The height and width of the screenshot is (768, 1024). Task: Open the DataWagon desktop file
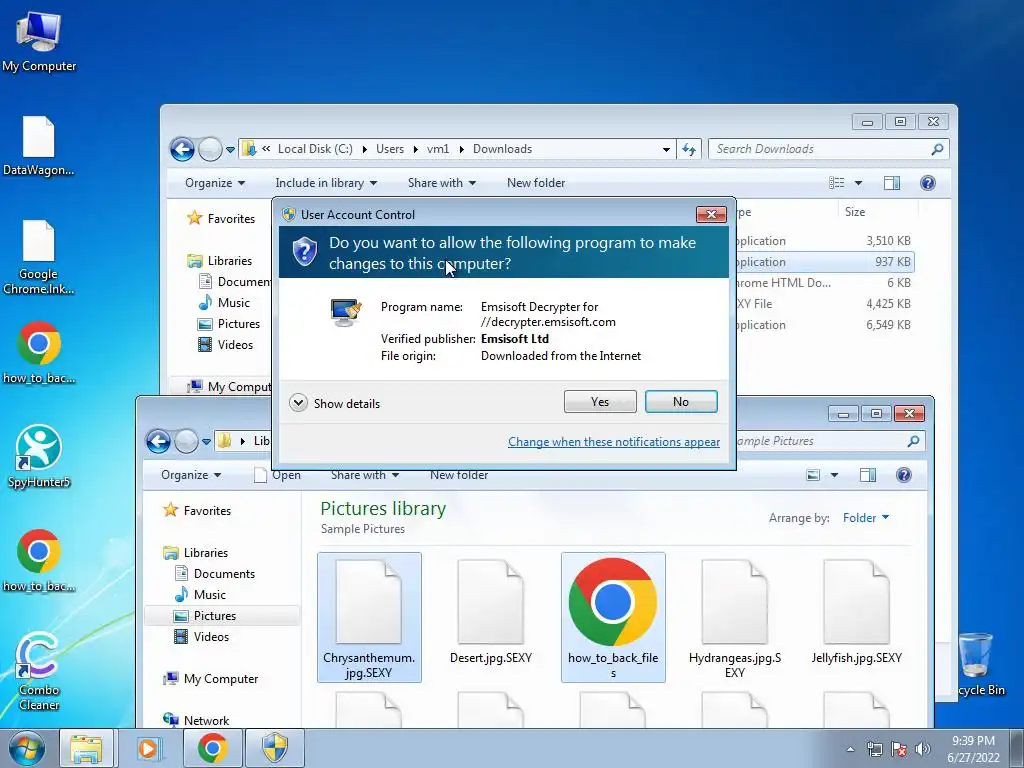39,146
